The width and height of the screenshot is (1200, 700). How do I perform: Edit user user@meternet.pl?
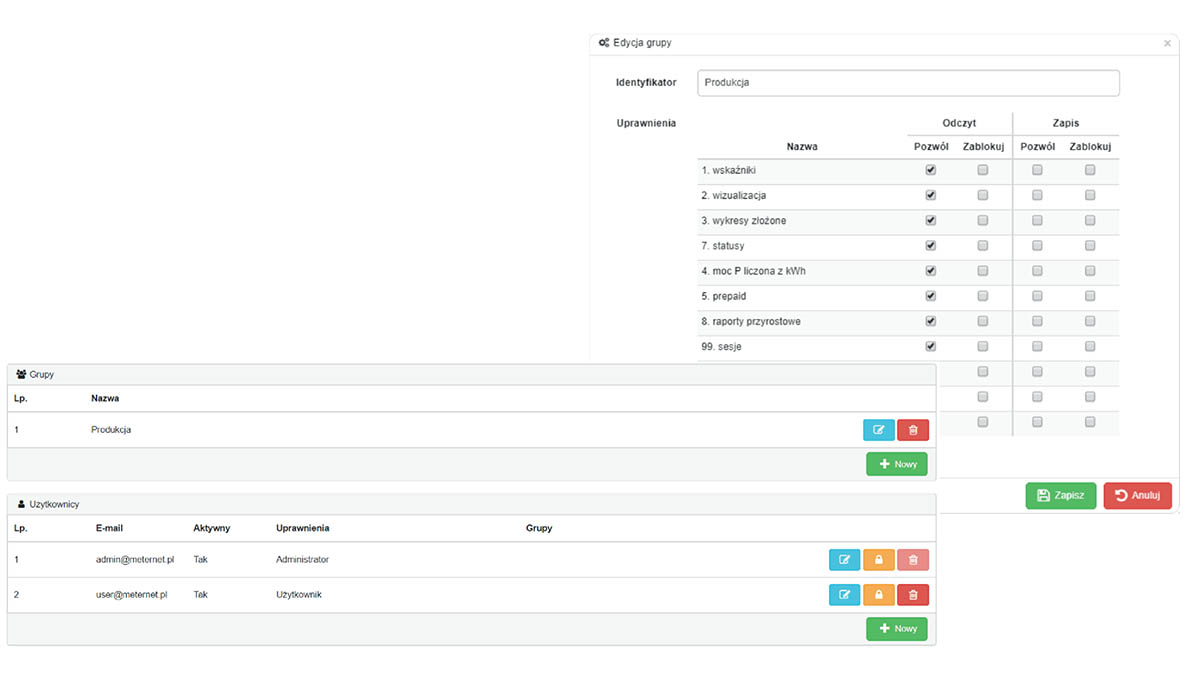click(x=844, y=595)
